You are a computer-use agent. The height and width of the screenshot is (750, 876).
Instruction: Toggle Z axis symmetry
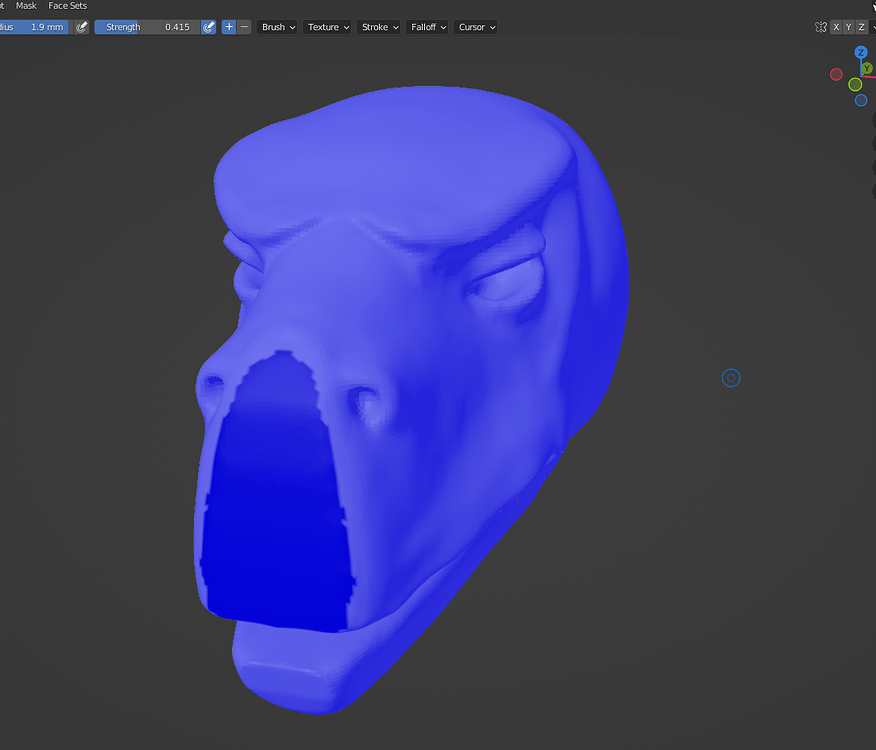pos(861,27)
